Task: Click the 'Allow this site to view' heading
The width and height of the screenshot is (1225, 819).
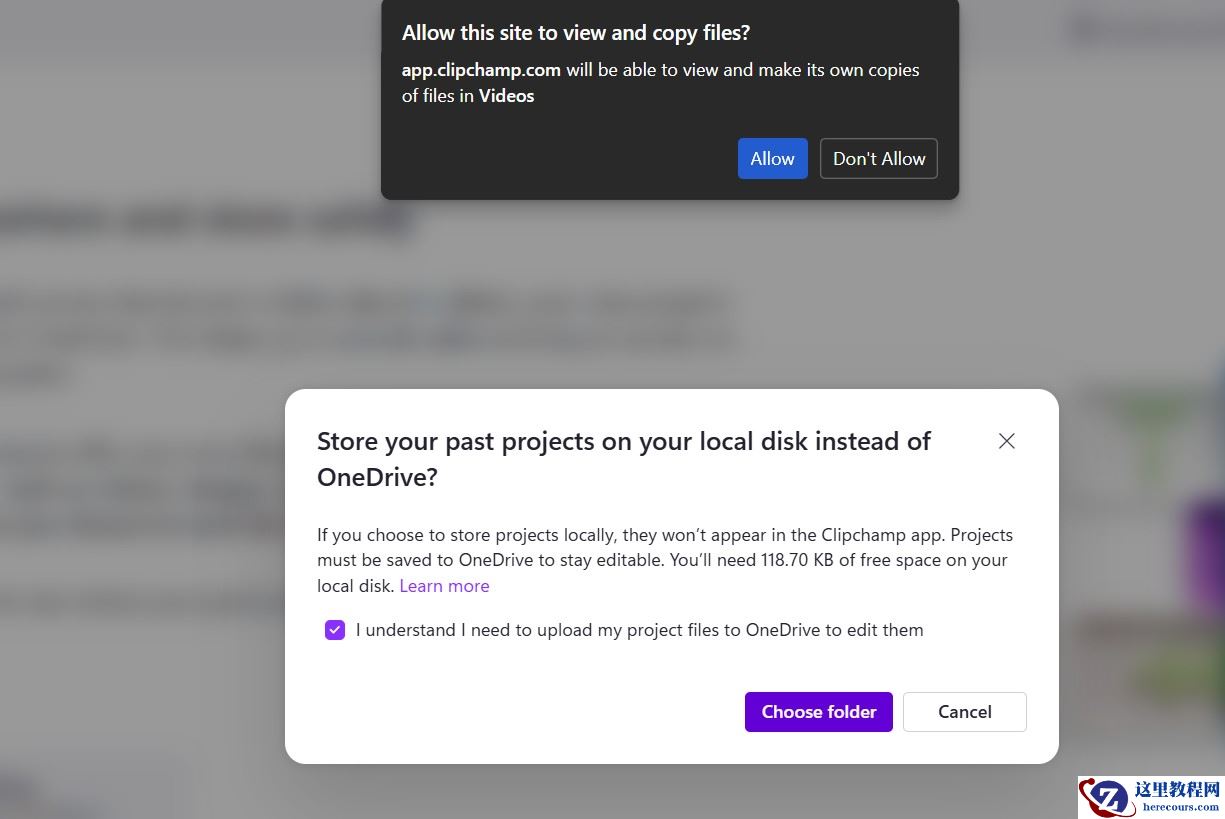Action: pyautogui.click(x=575, y=33)
